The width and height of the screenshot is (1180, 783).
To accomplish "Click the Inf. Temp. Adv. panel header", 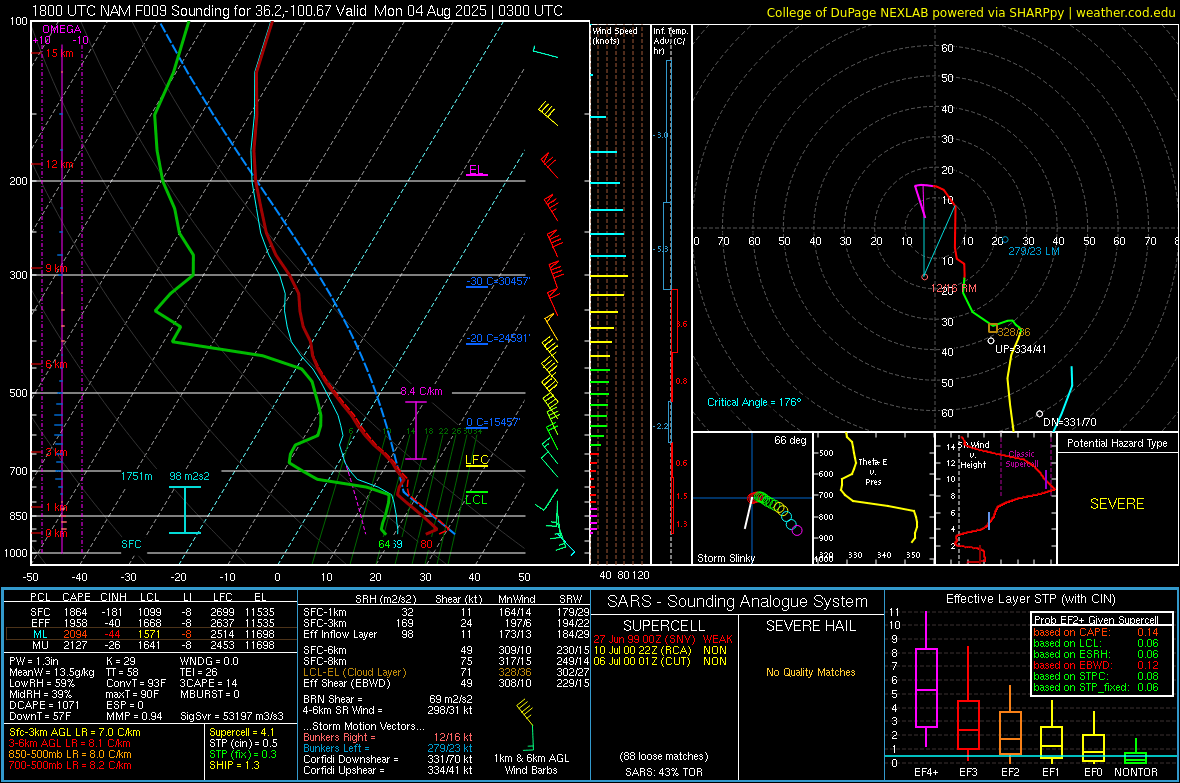I will tap(671, 41).
